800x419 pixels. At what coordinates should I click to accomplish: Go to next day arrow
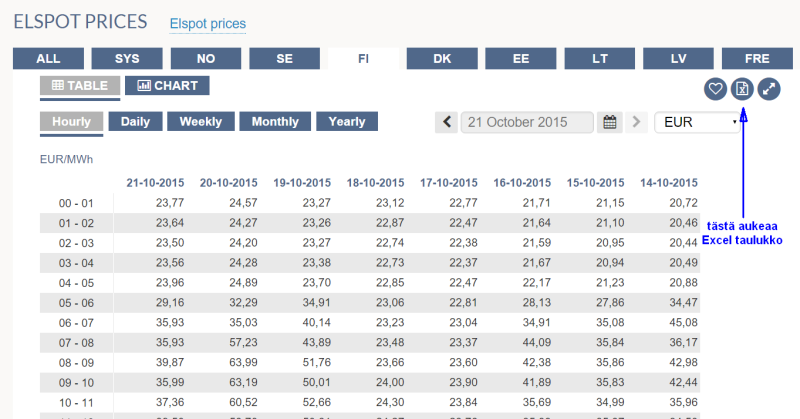635,123
